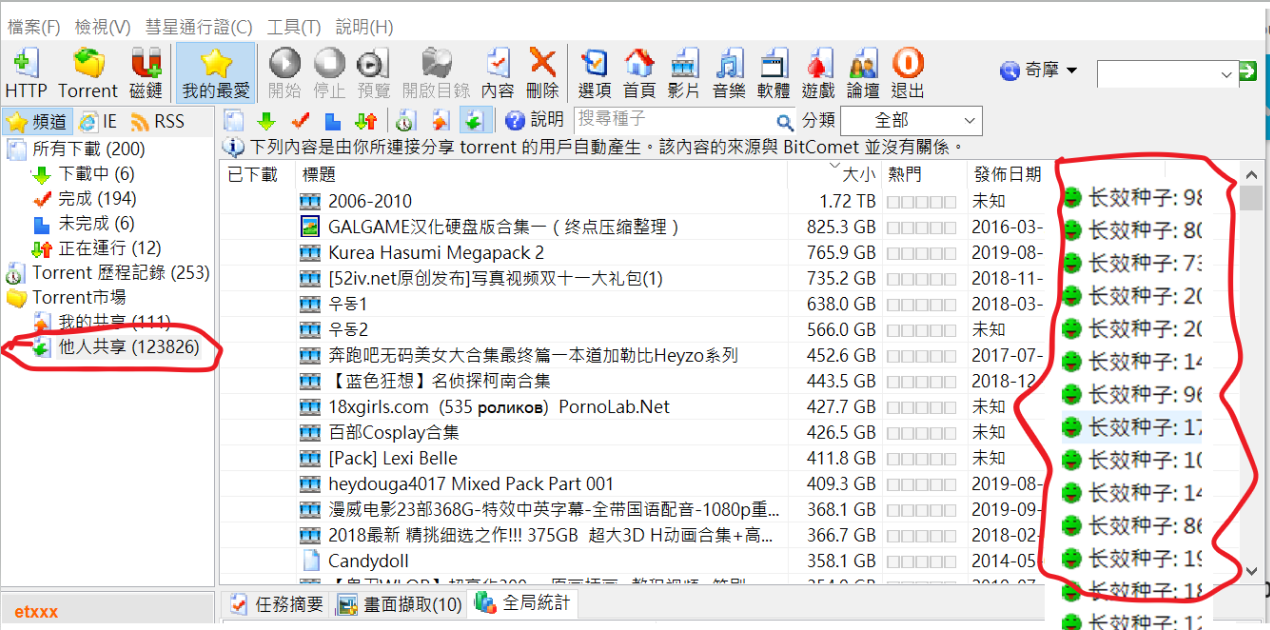
Task: Switch to the 任務摘要 tab
Action: point(278,604)
